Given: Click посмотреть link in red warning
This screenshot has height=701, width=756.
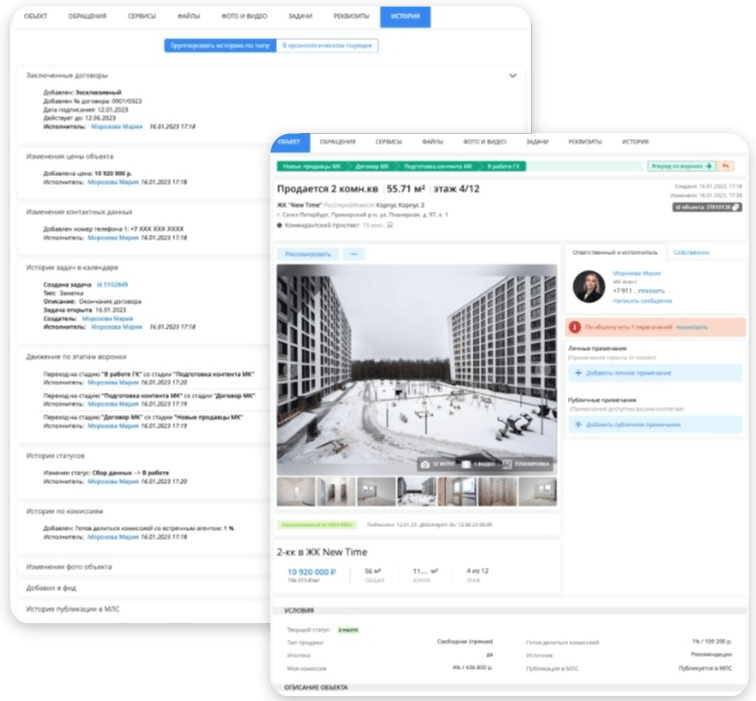Looking at the screenshot, I should pos(691,327).
